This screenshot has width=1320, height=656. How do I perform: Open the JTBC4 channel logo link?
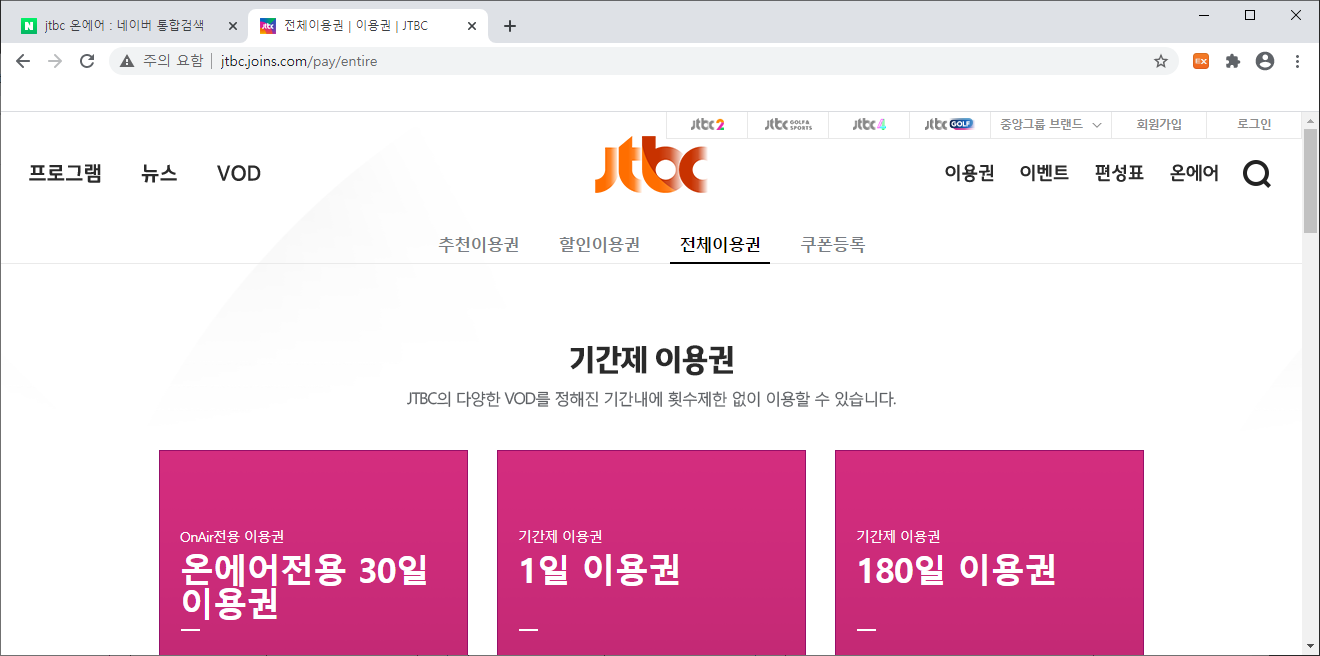tap(869, 125)
